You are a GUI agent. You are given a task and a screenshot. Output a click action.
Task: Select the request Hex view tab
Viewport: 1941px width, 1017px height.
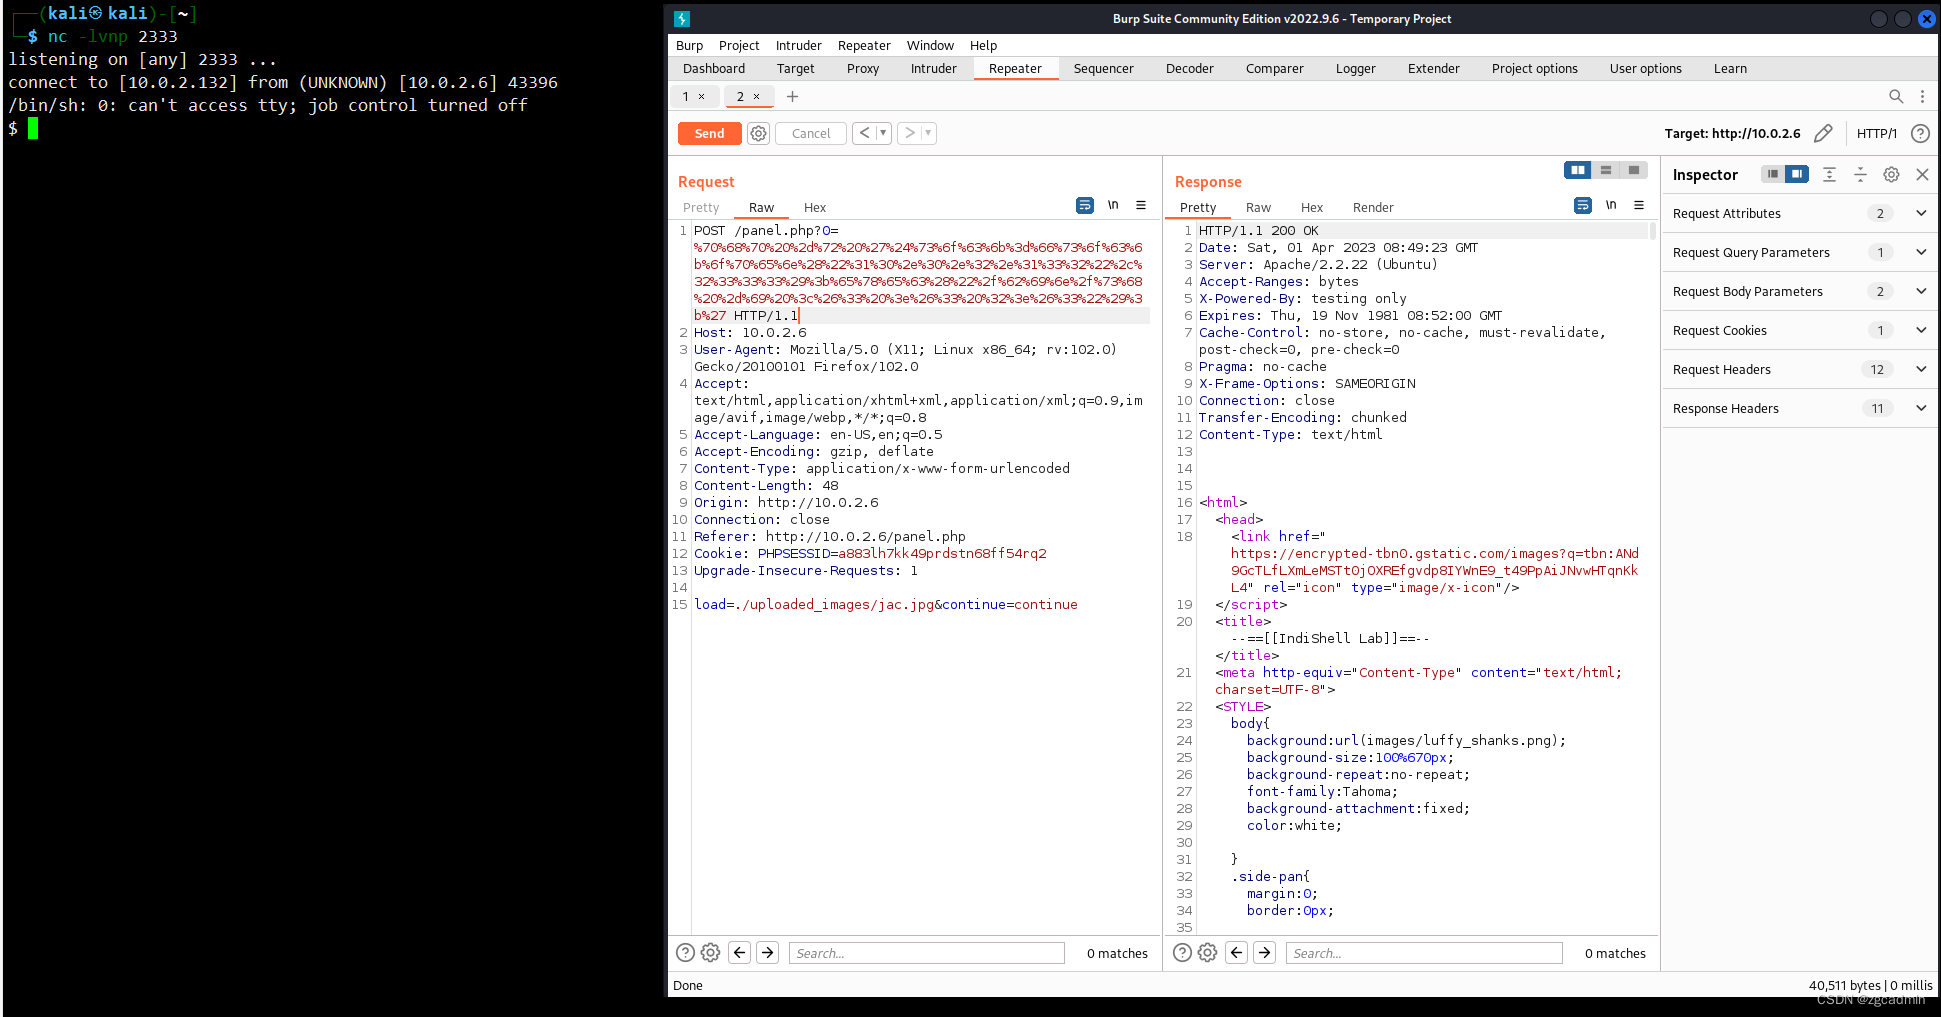tap(814, 207)
